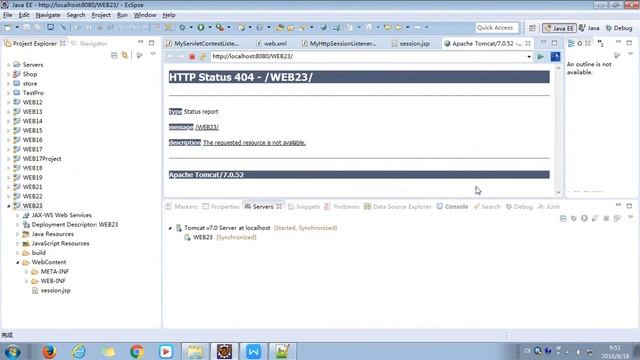Open the New dropdown arrow in toolbar
The image size is (640, 360).
17,27
